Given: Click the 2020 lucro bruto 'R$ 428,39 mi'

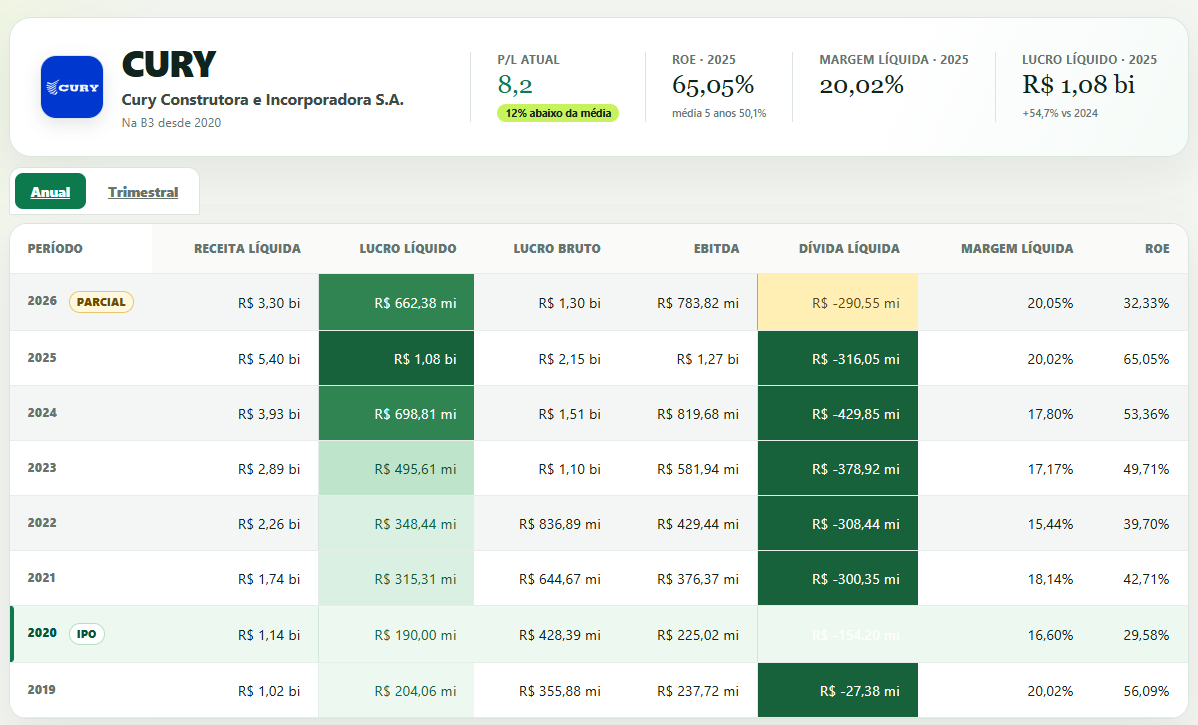Looking at the screenshot, I should (x=559, y=635).
